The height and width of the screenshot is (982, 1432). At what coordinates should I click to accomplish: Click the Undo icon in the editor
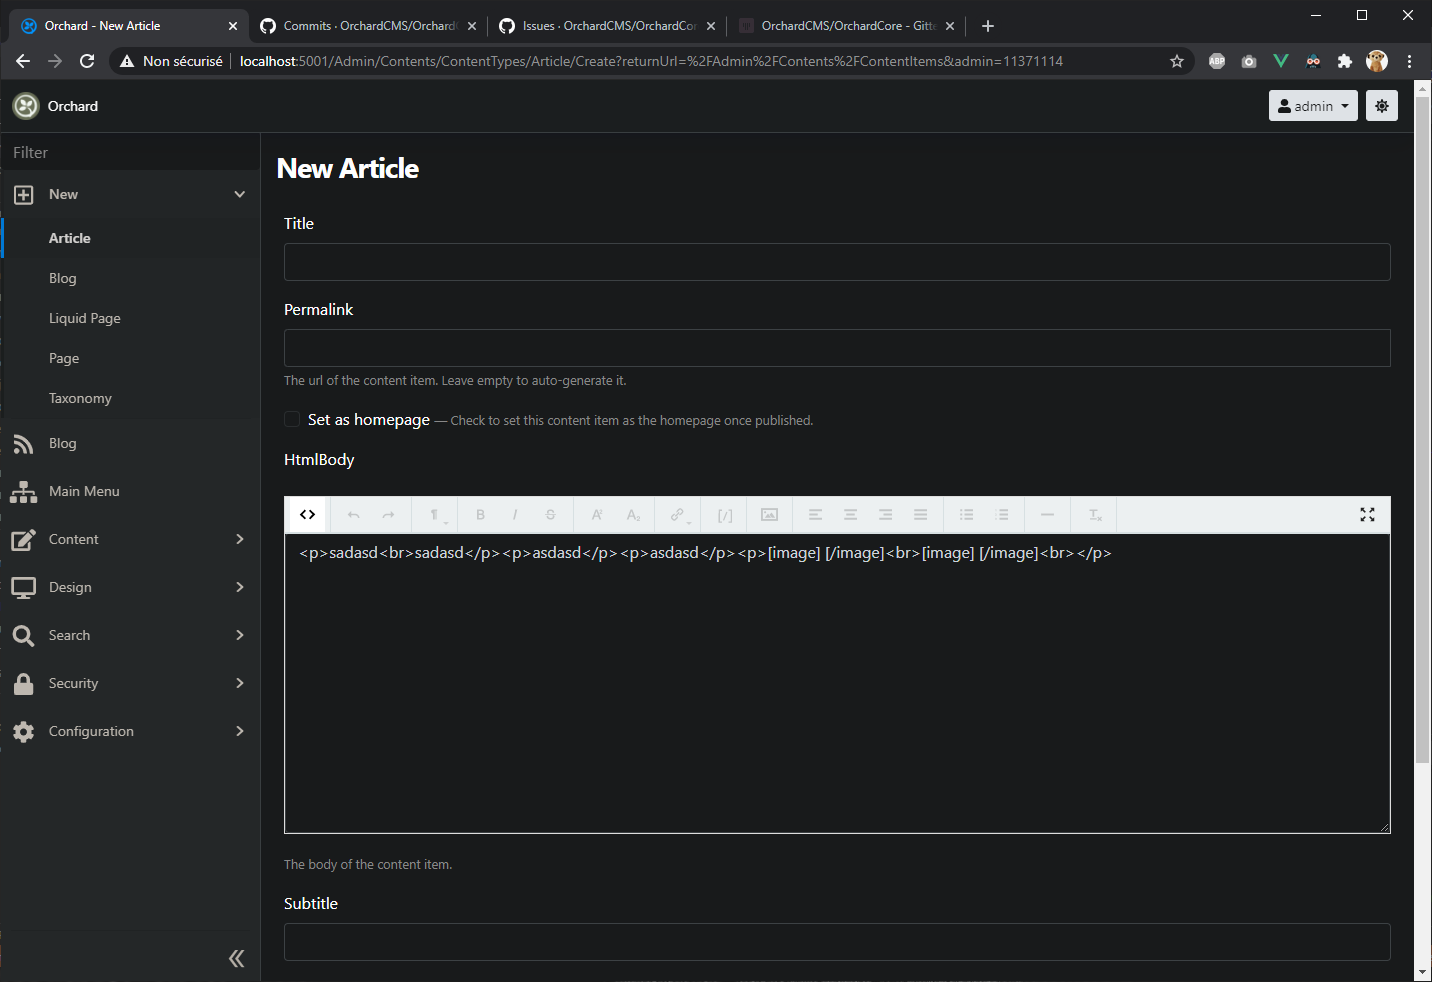tap(352, 514)
